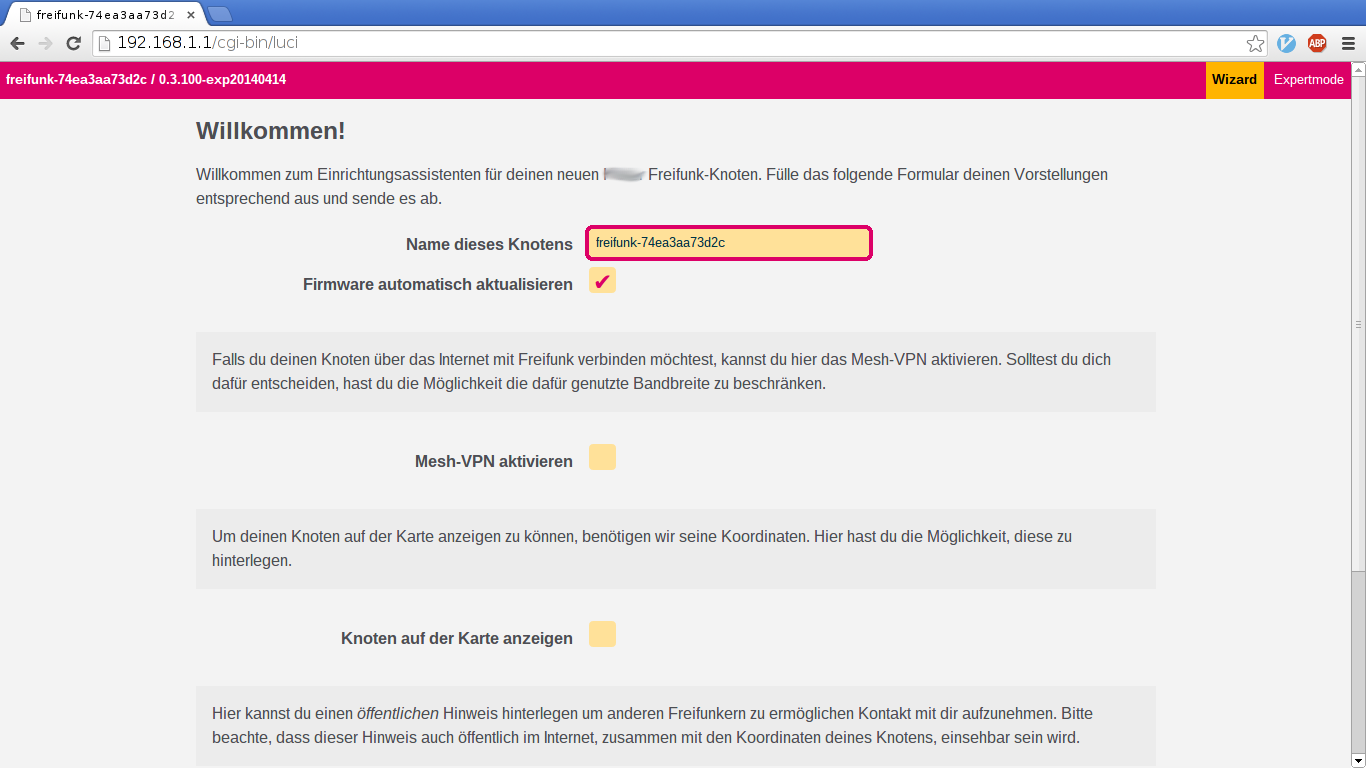
Task: Close the freifunk browser tab
Action: [190, 15]
